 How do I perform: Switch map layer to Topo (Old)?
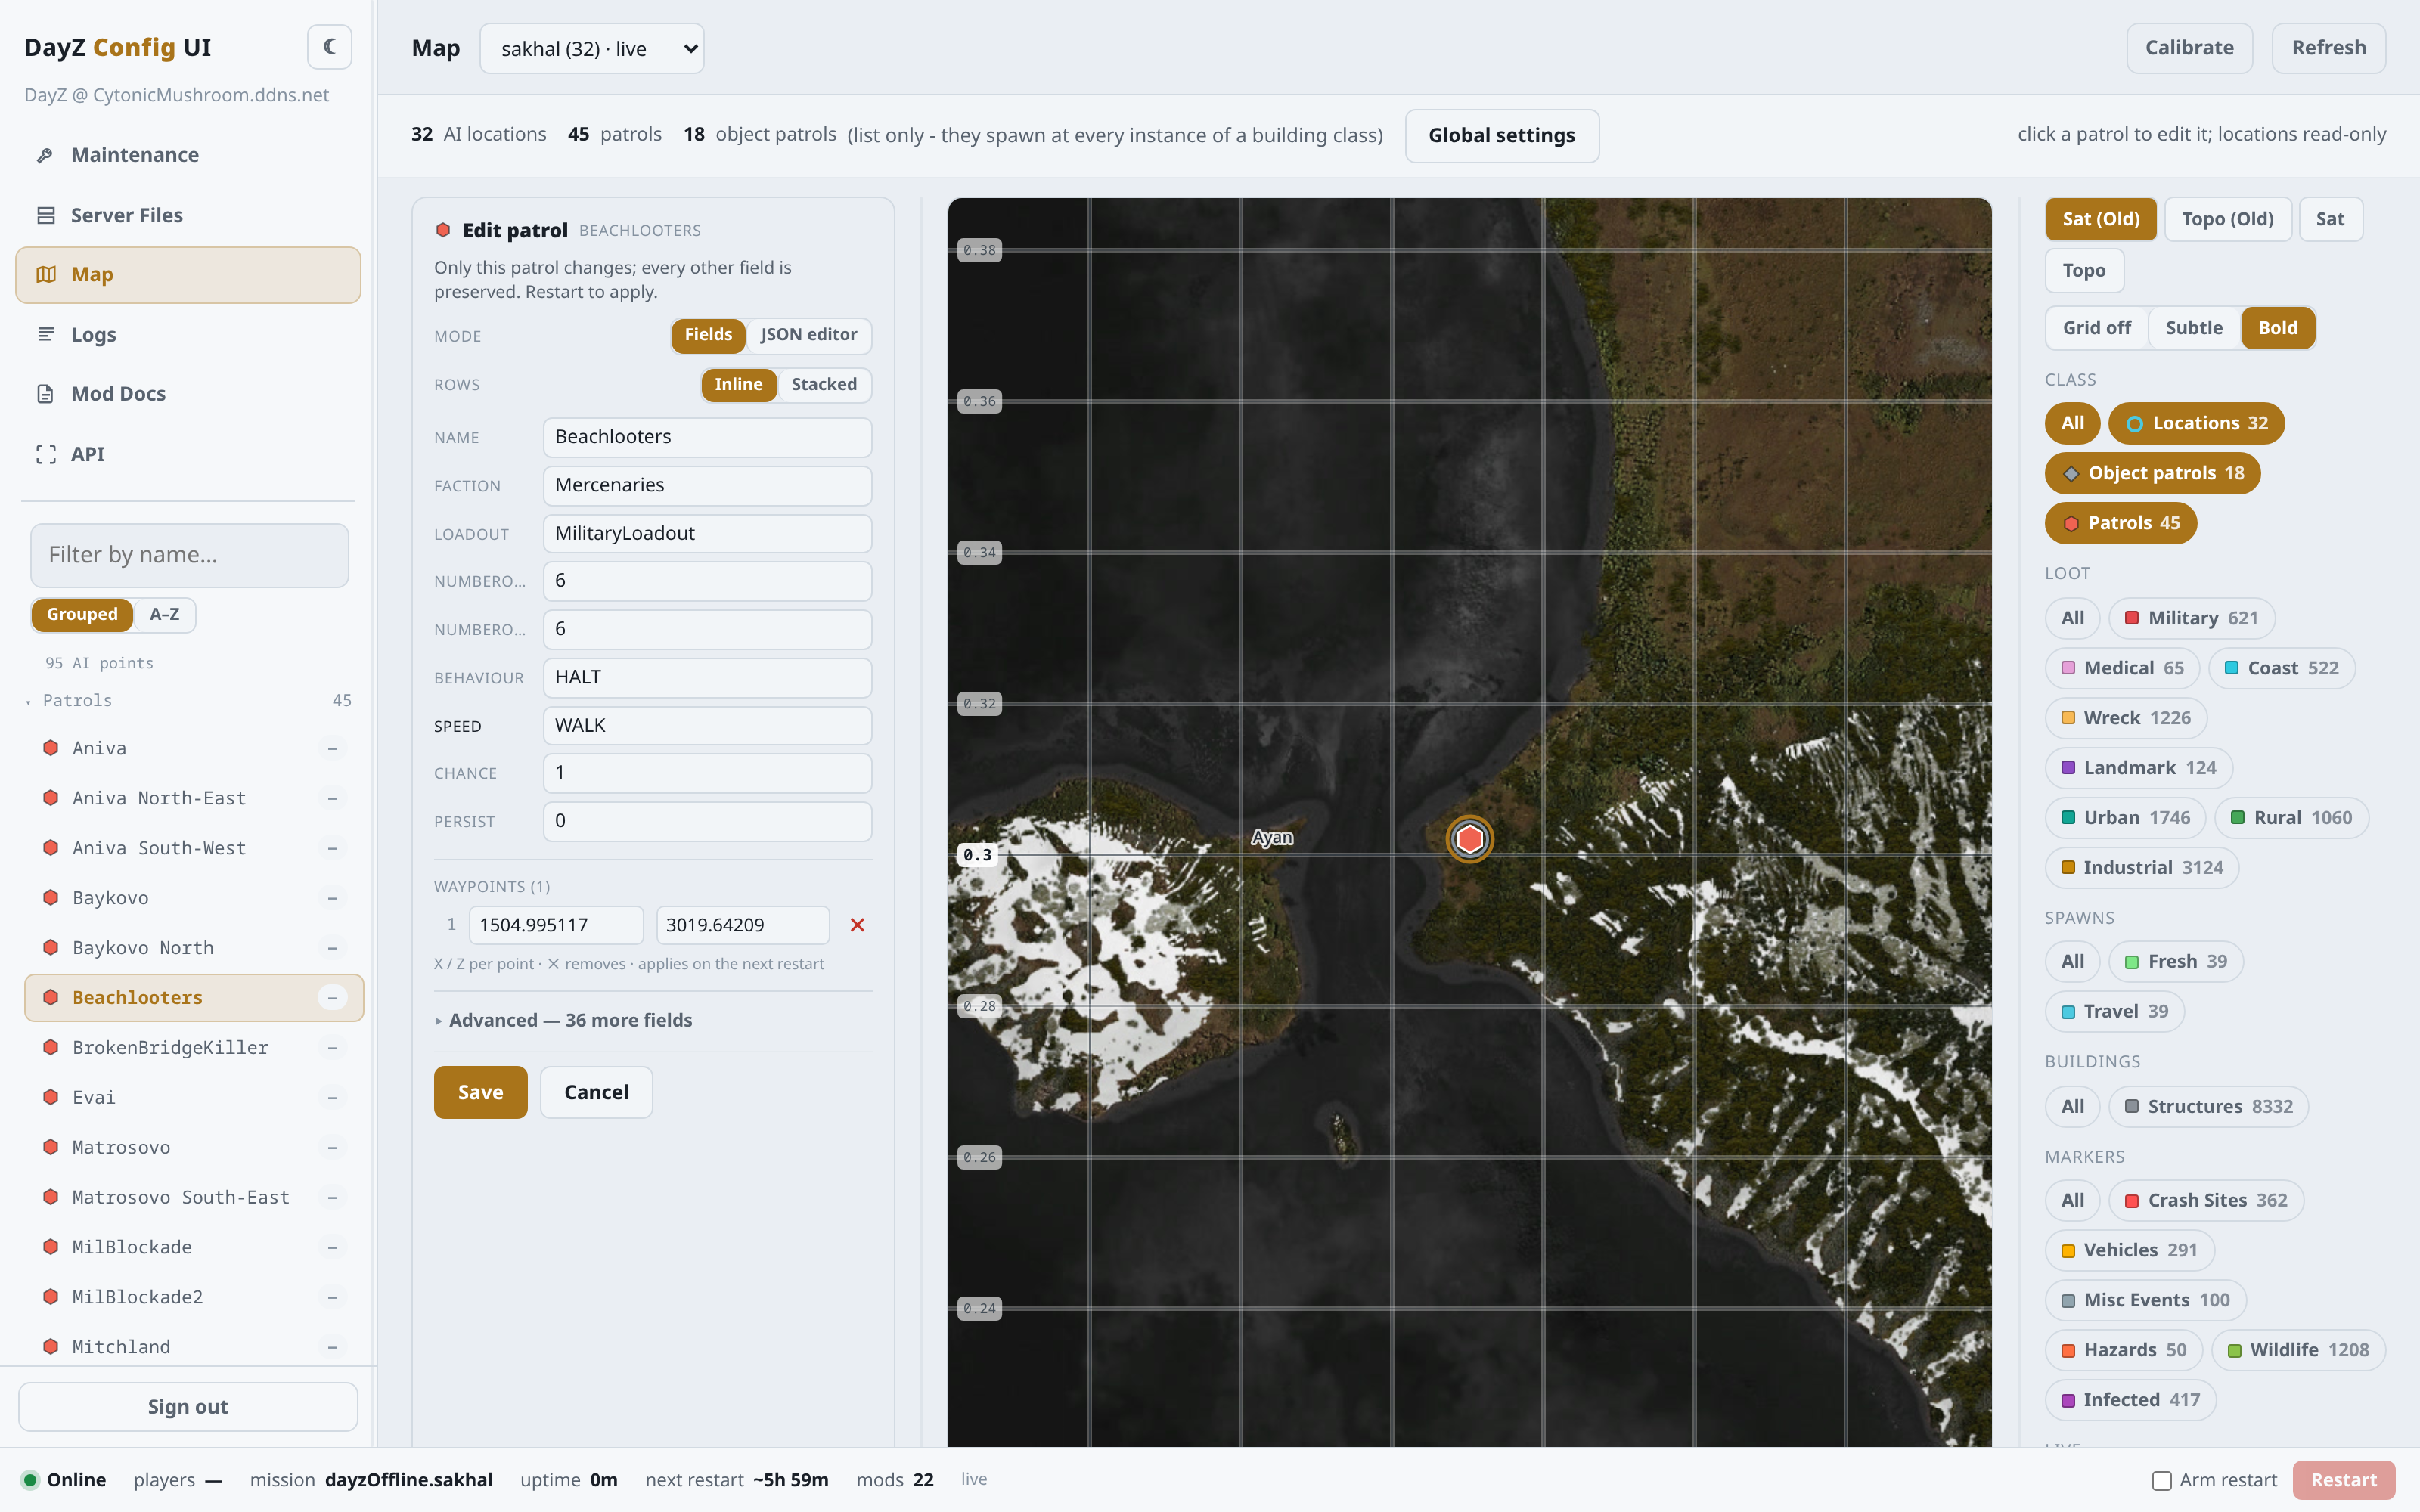pos(2227,219)
